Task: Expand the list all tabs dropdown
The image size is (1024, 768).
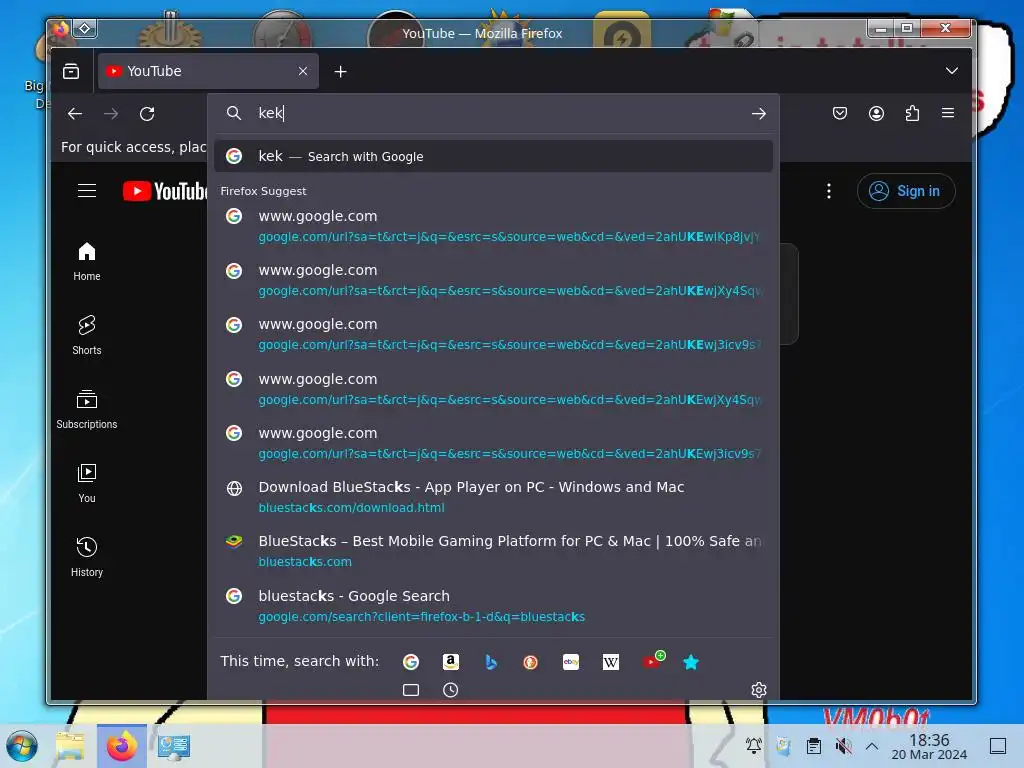Action: [x=952, y=71]
